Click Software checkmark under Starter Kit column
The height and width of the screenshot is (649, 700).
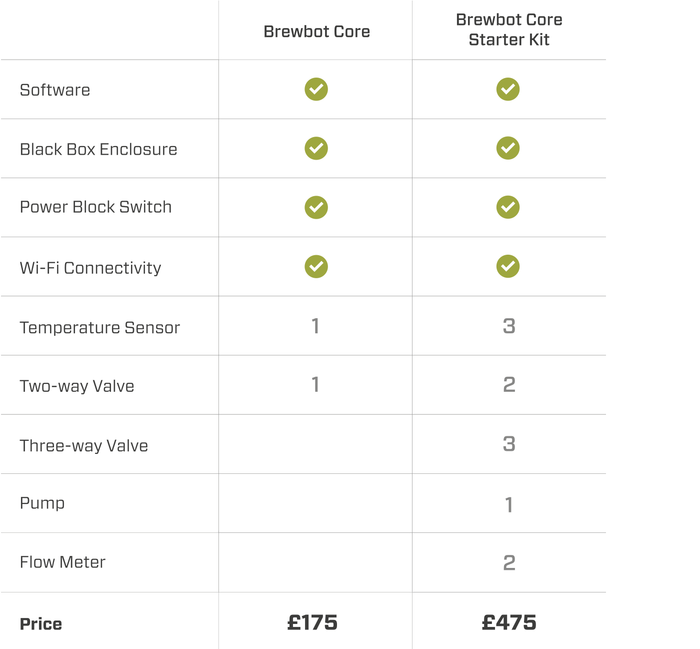click(x=508, y=89)
